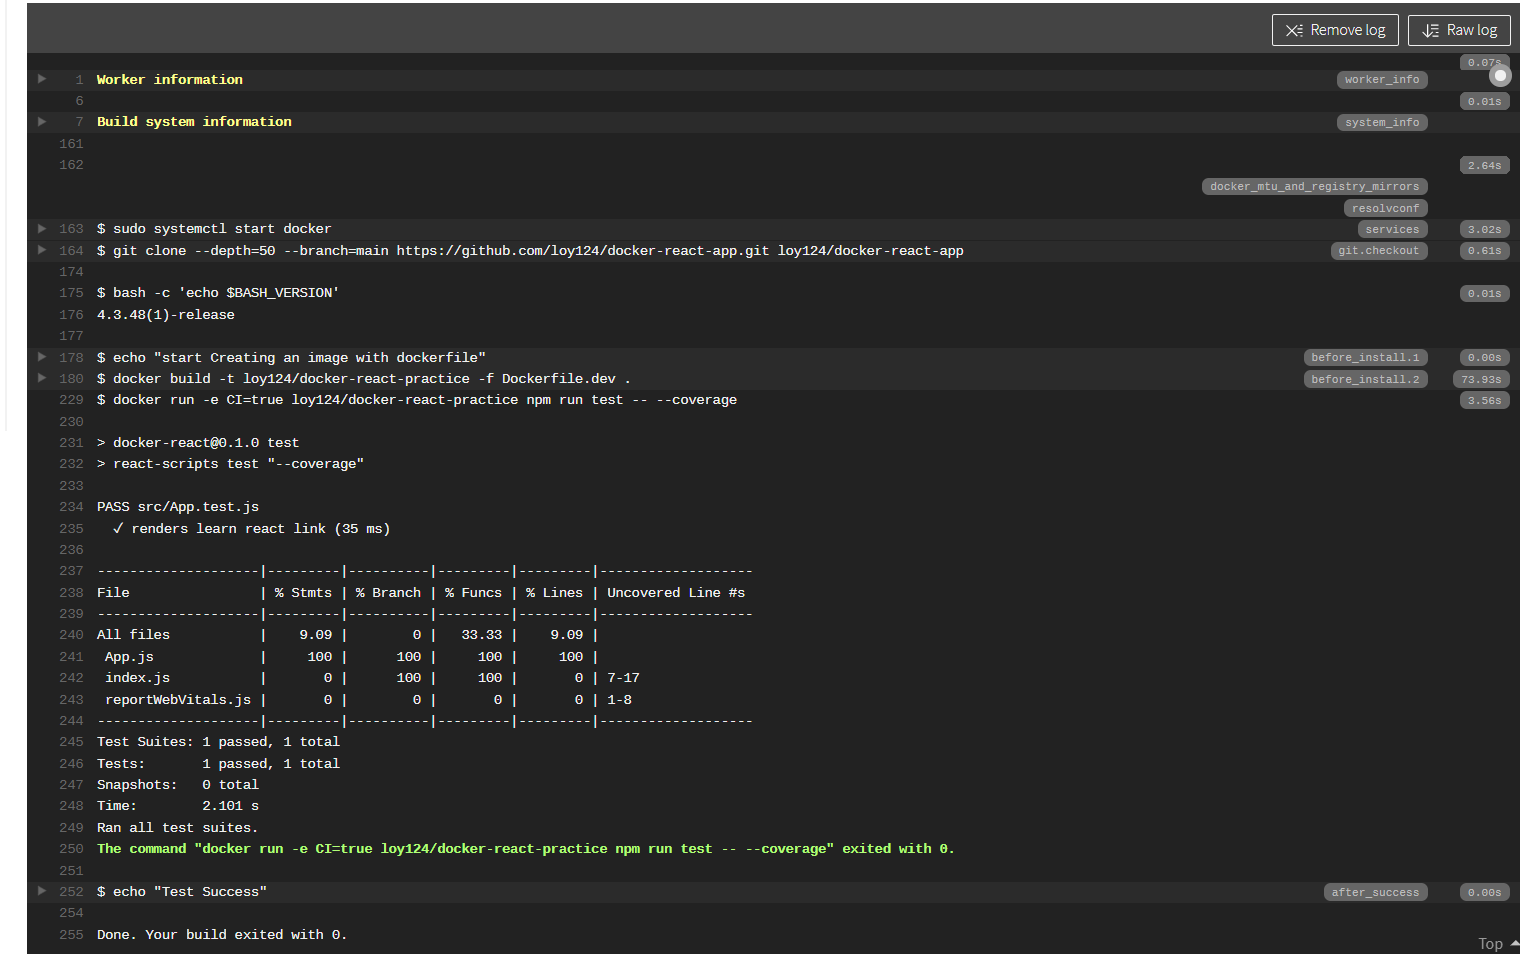This screenshot has width=1520, height=954.
Task: Click the 4.3.48(1)-release line
Action: pyautogui.click(x=166, y=315)
